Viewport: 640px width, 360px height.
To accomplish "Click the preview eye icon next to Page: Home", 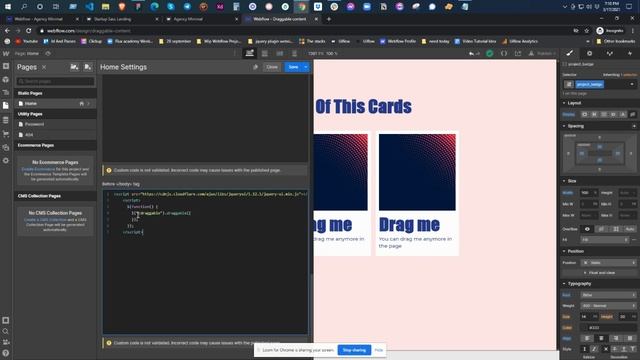I will point(48,53).
